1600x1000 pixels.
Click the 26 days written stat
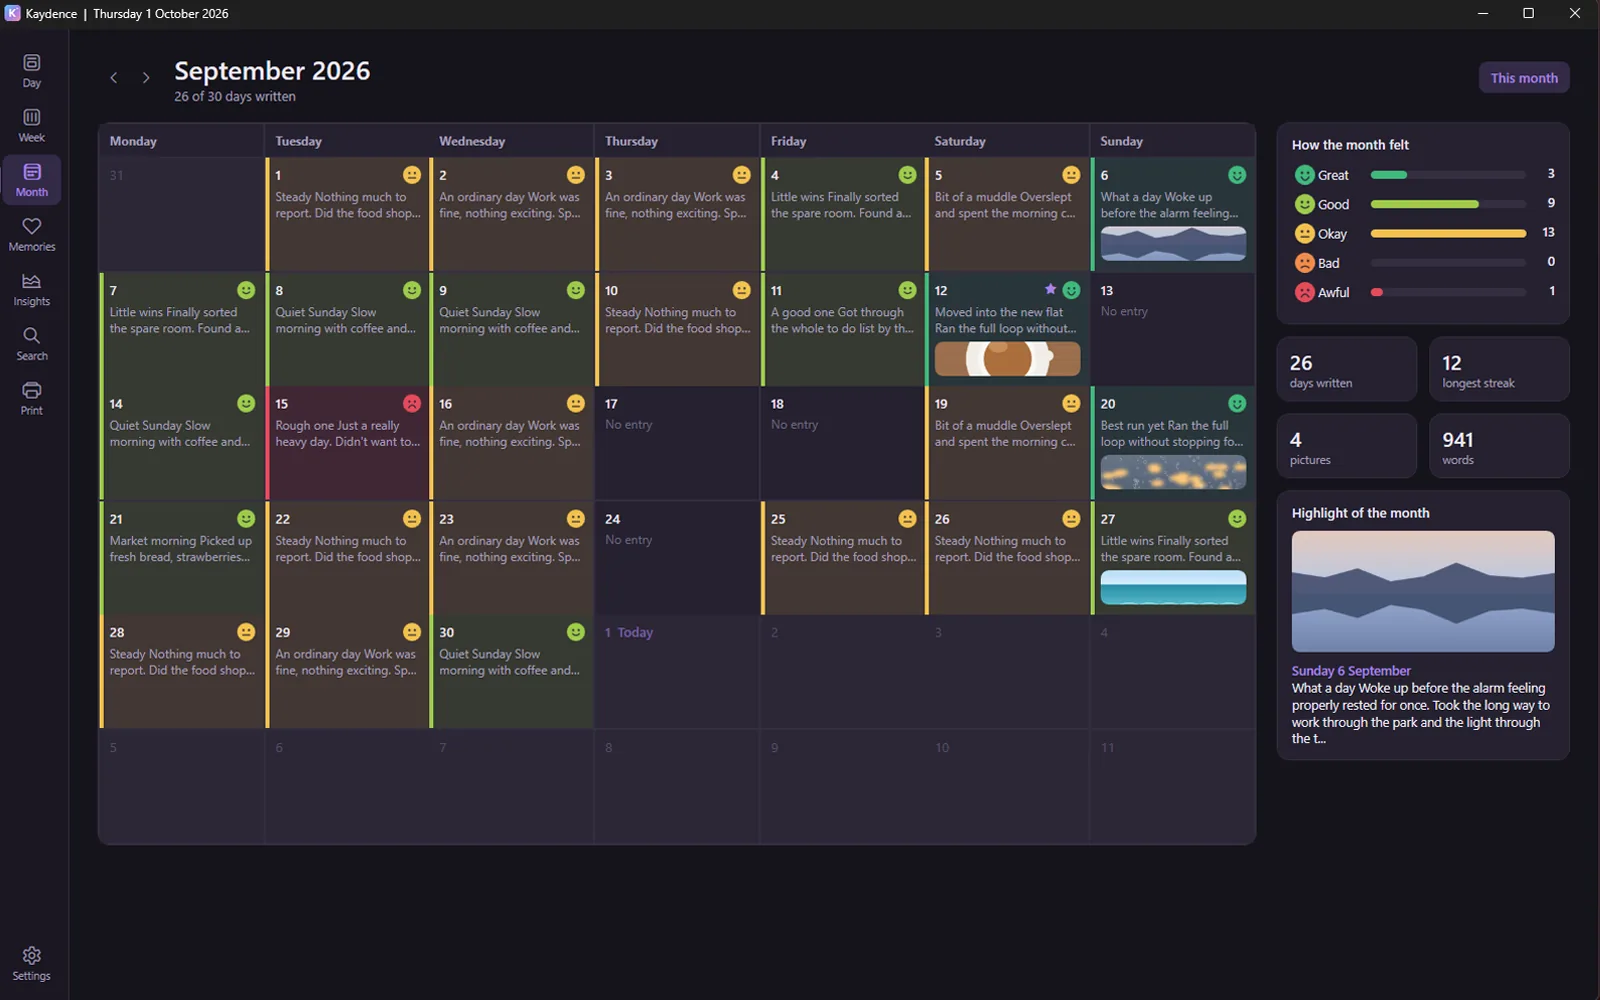tap(1347, 370)
